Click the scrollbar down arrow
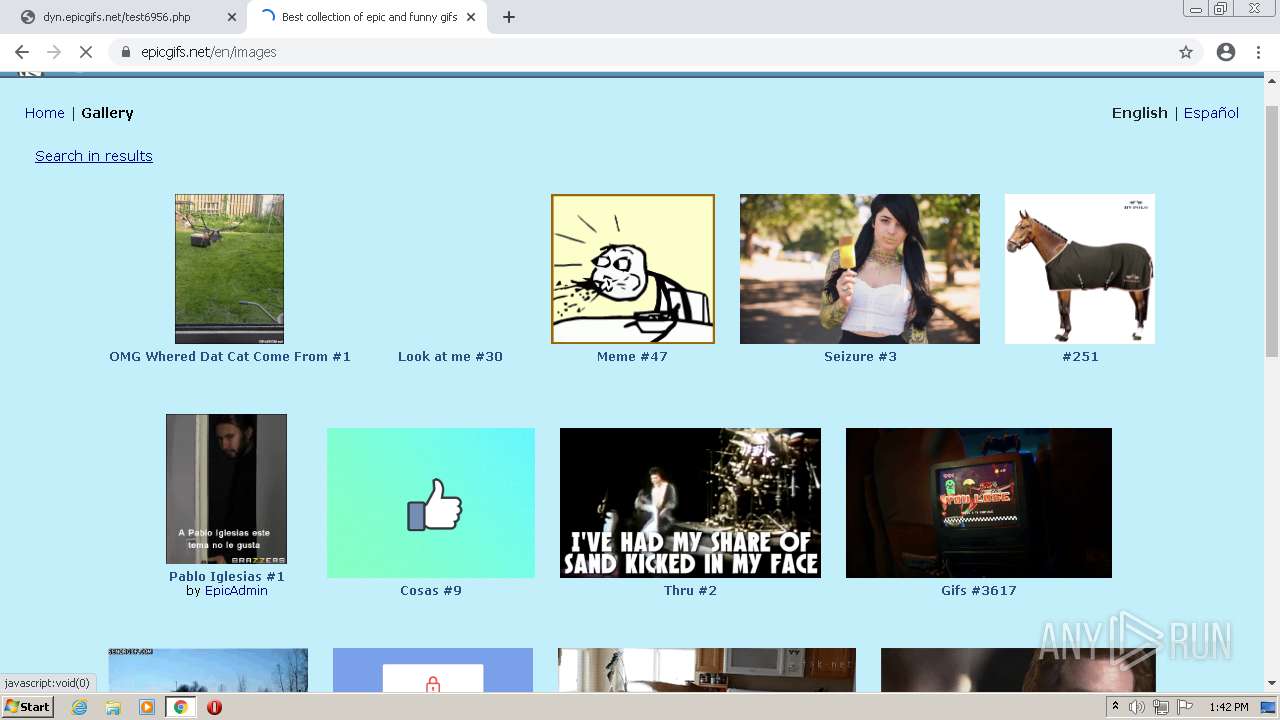Screen dimensions: 1280x720 pyautogui.click(x=1272, y=684)
